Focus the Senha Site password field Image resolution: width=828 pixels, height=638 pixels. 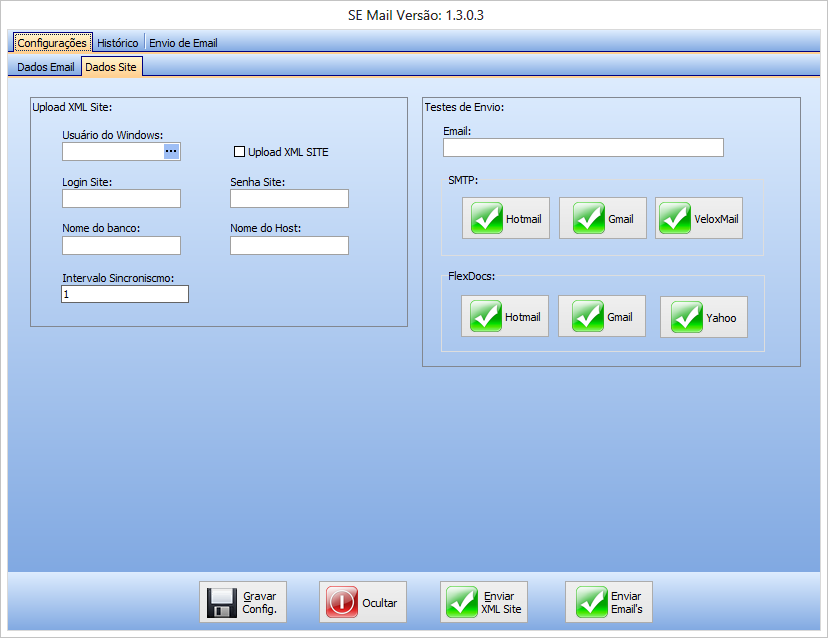pyautogui.click(x=289, y=199)
